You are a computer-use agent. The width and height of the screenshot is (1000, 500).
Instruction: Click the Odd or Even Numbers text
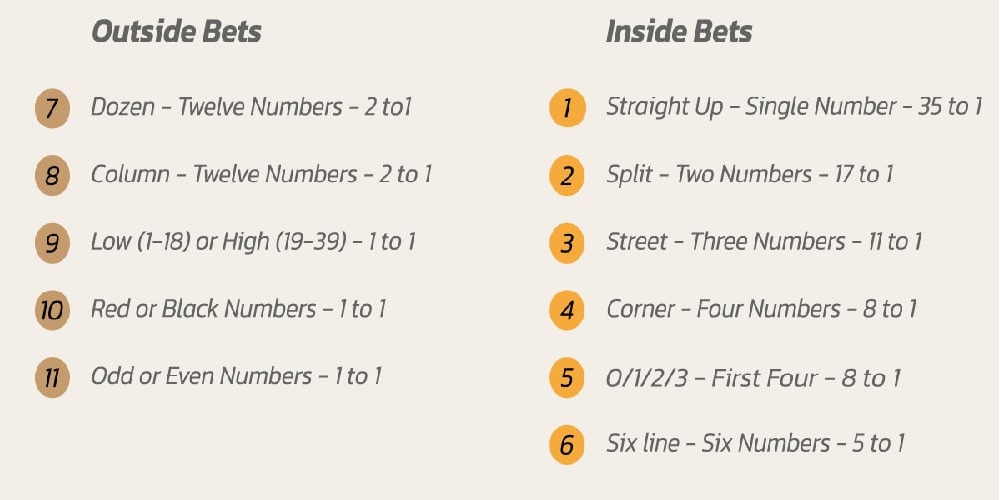point(236,377)
